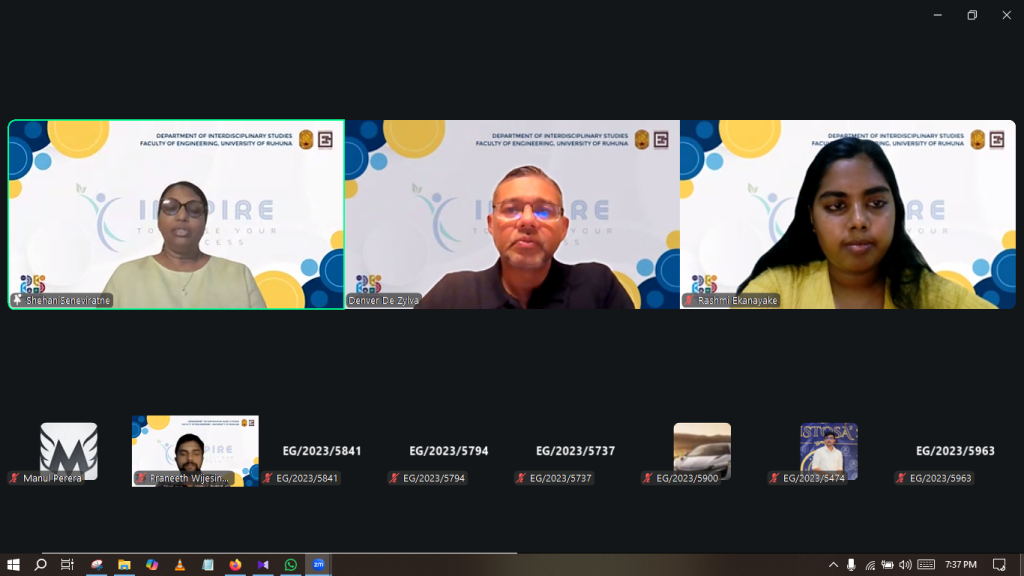
Task: Click the muted mic icon beside Rashmi Ekanayake
Action: coord(689,301)
